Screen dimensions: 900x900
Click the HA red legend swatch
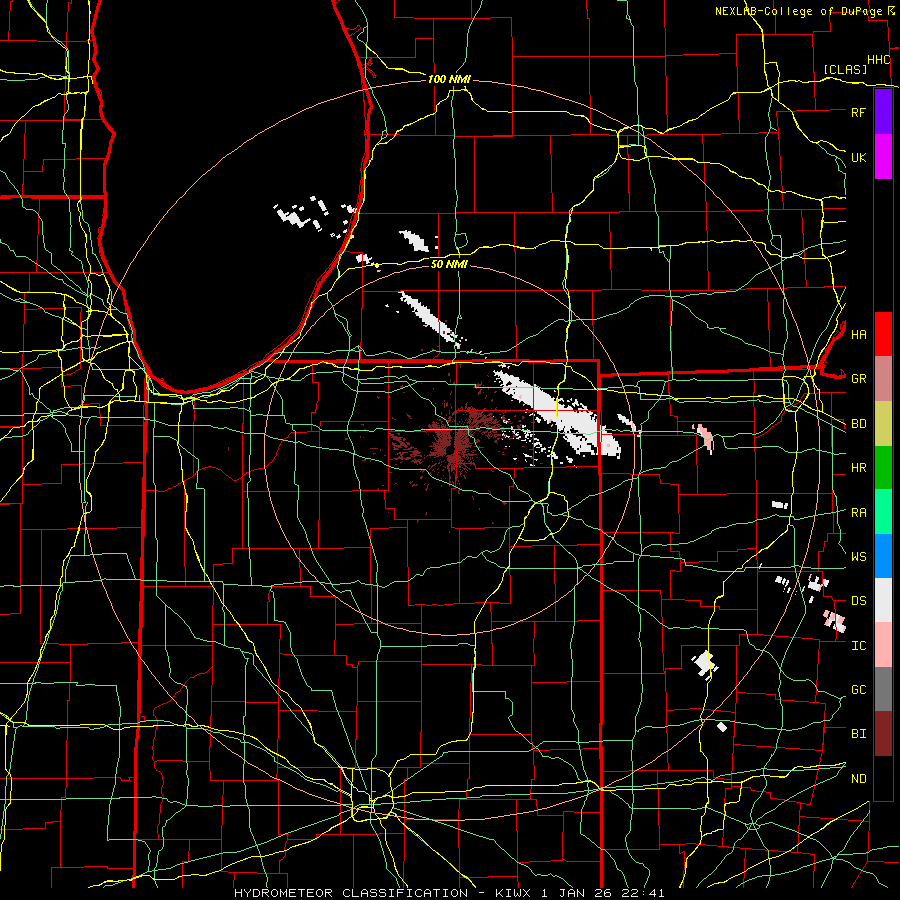pos(883,334)
